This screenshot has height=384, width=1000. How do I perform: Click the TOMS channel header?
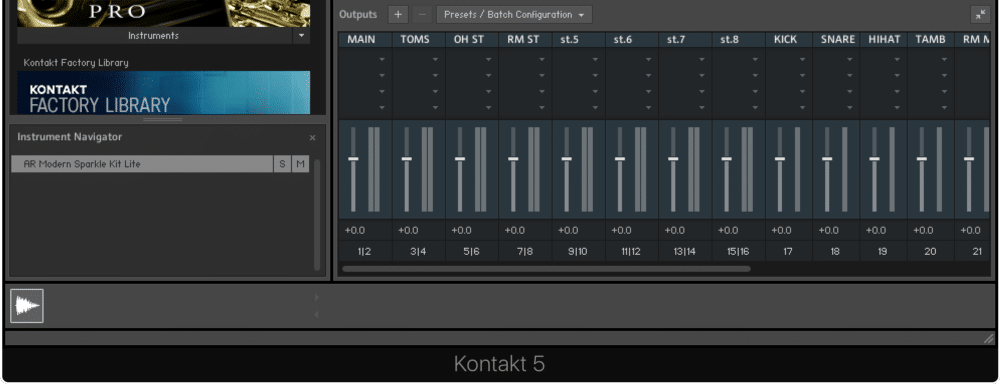(415, 40)
